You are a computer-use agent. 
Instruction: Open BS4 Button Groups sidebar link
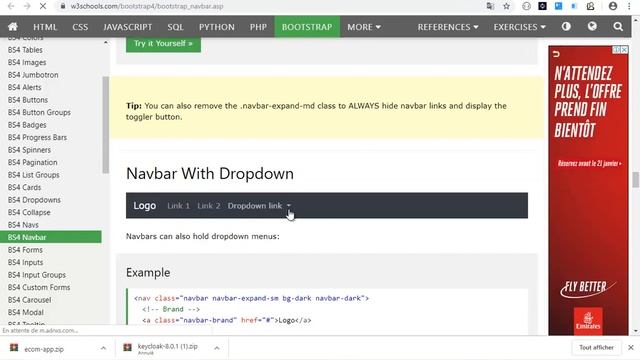39,112
